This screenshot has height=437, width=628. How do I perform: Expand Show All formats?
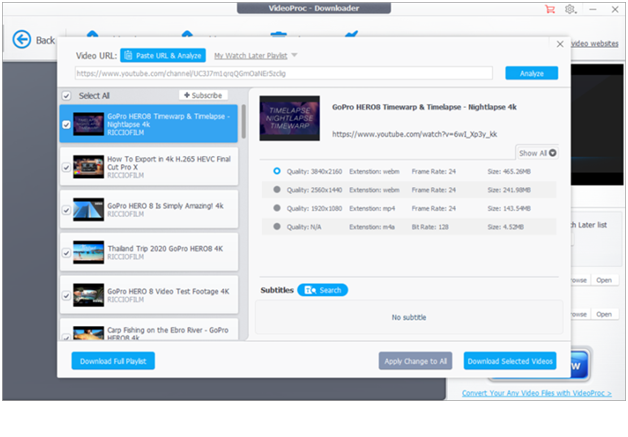point(537,153)
